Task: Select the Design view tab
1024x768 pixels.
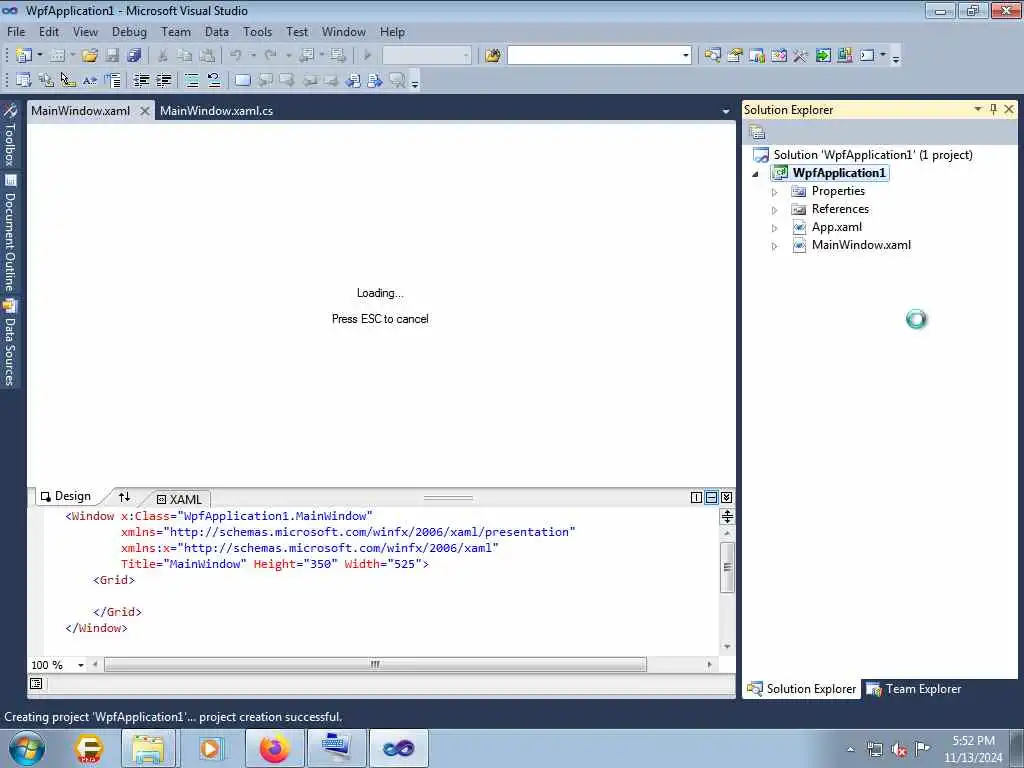Action: 66,496
